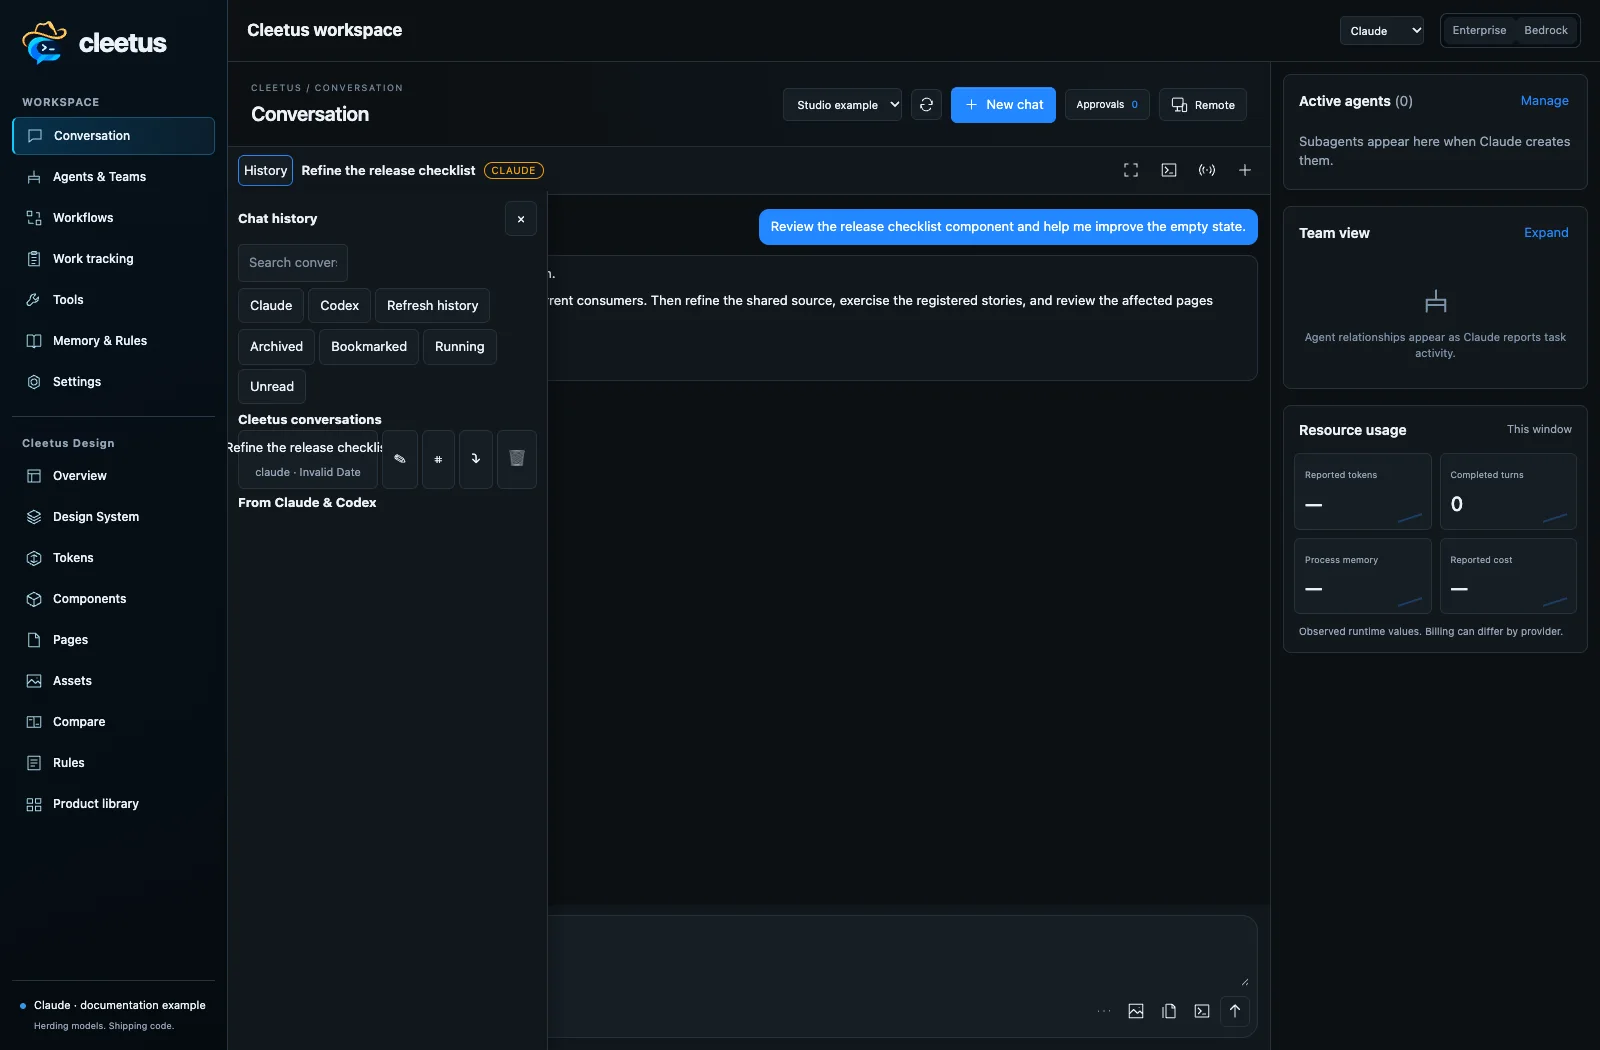Viewport: 1600px width, 1050px height.
Task: Open Product library in the sidebar
Action: (x=113, y=804)
